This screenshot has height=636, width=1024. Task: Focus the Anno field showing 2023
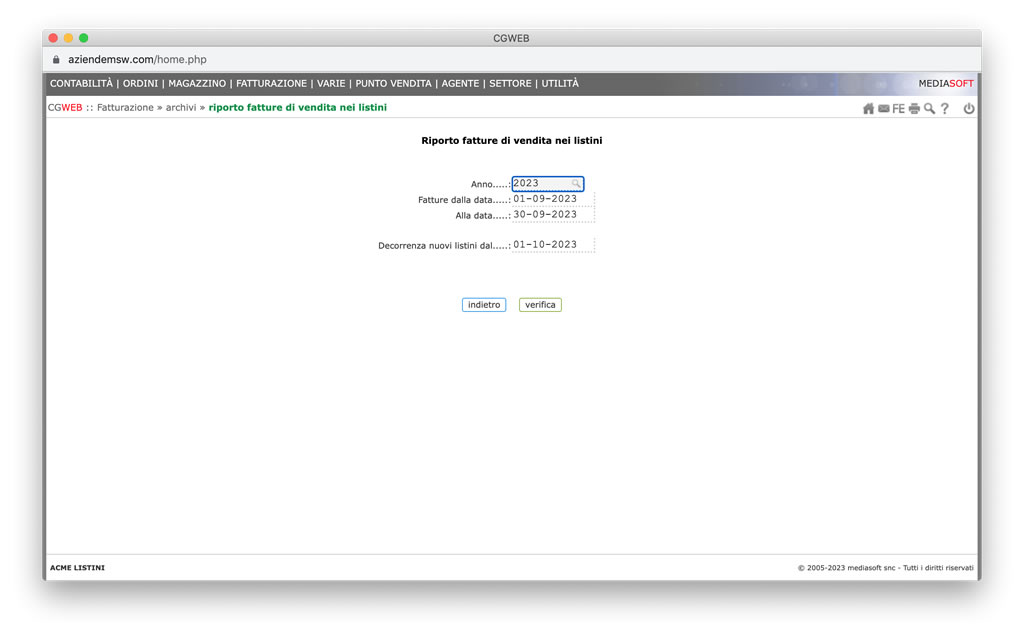click(x=547, y=183)
